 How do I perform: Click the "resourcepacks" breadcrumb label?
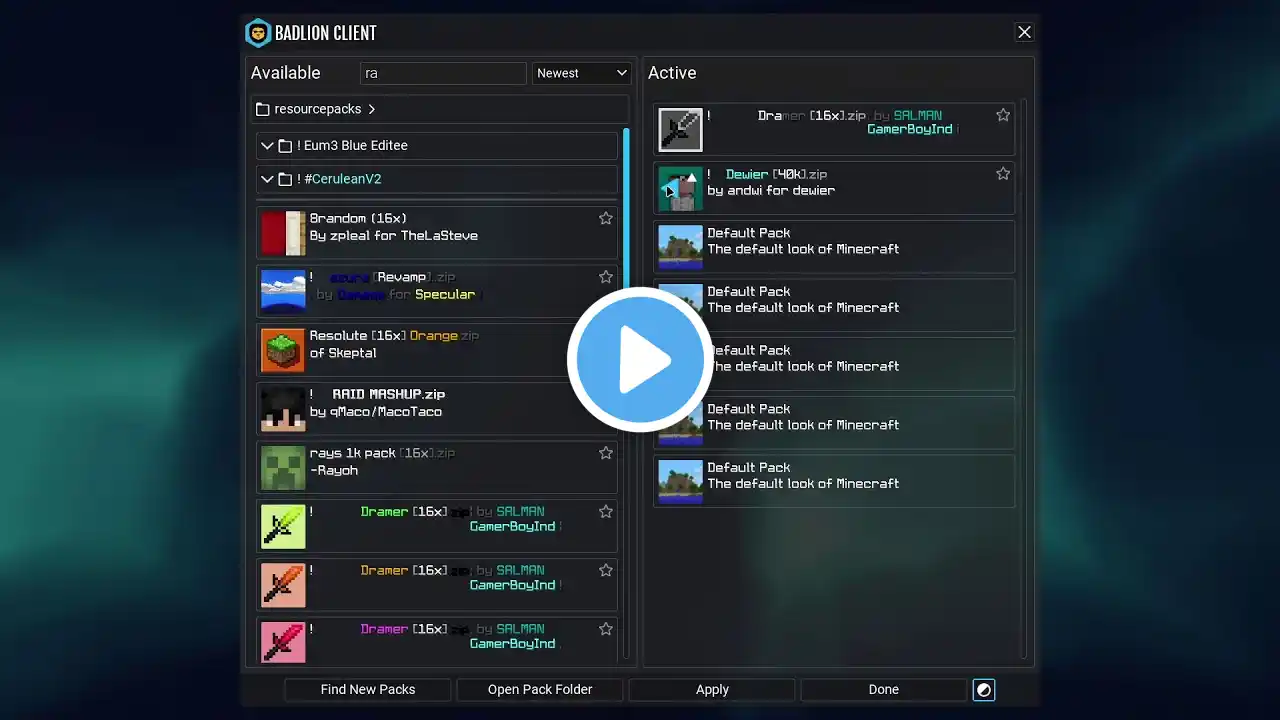pyautogui.click(x=318, y=109)
